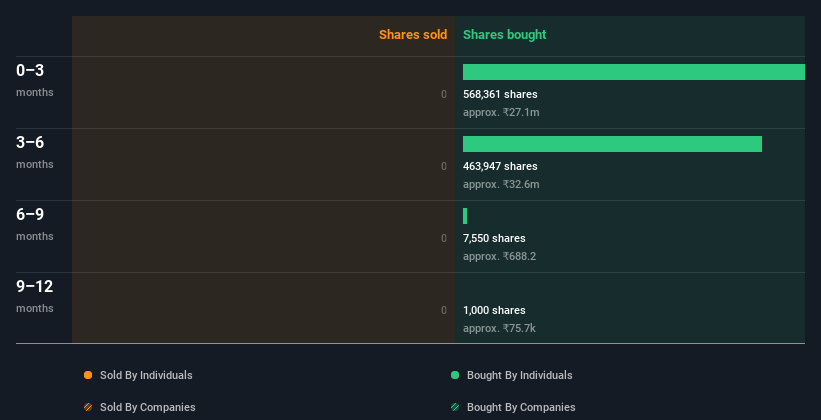Click the orange Sold By Individuals legend dot
The width and height of the screenshot is (821, 420).
(x=88, y=375)
